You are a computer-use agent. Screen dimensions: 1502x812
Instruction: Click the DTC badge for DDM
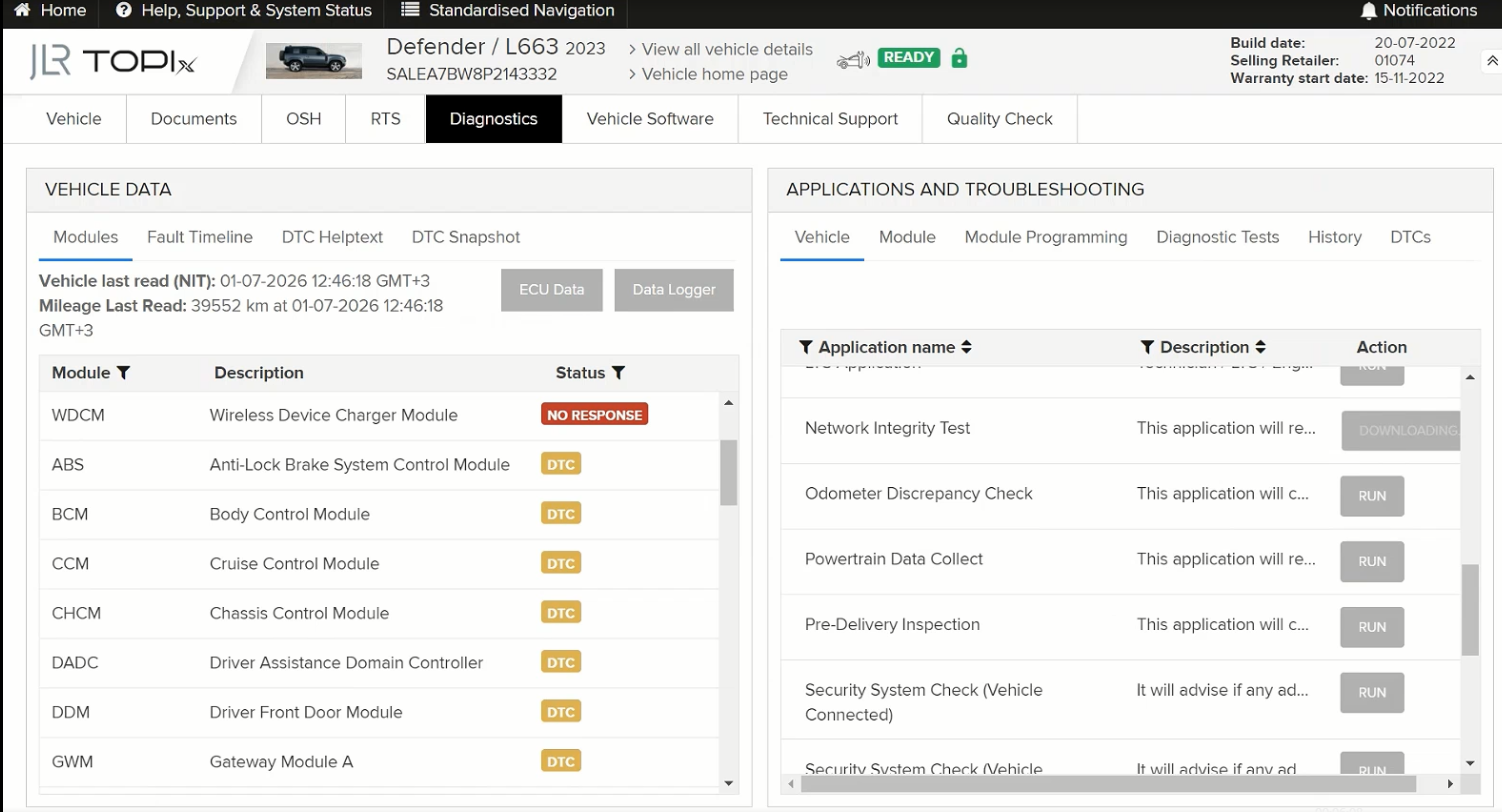point(561,712)
